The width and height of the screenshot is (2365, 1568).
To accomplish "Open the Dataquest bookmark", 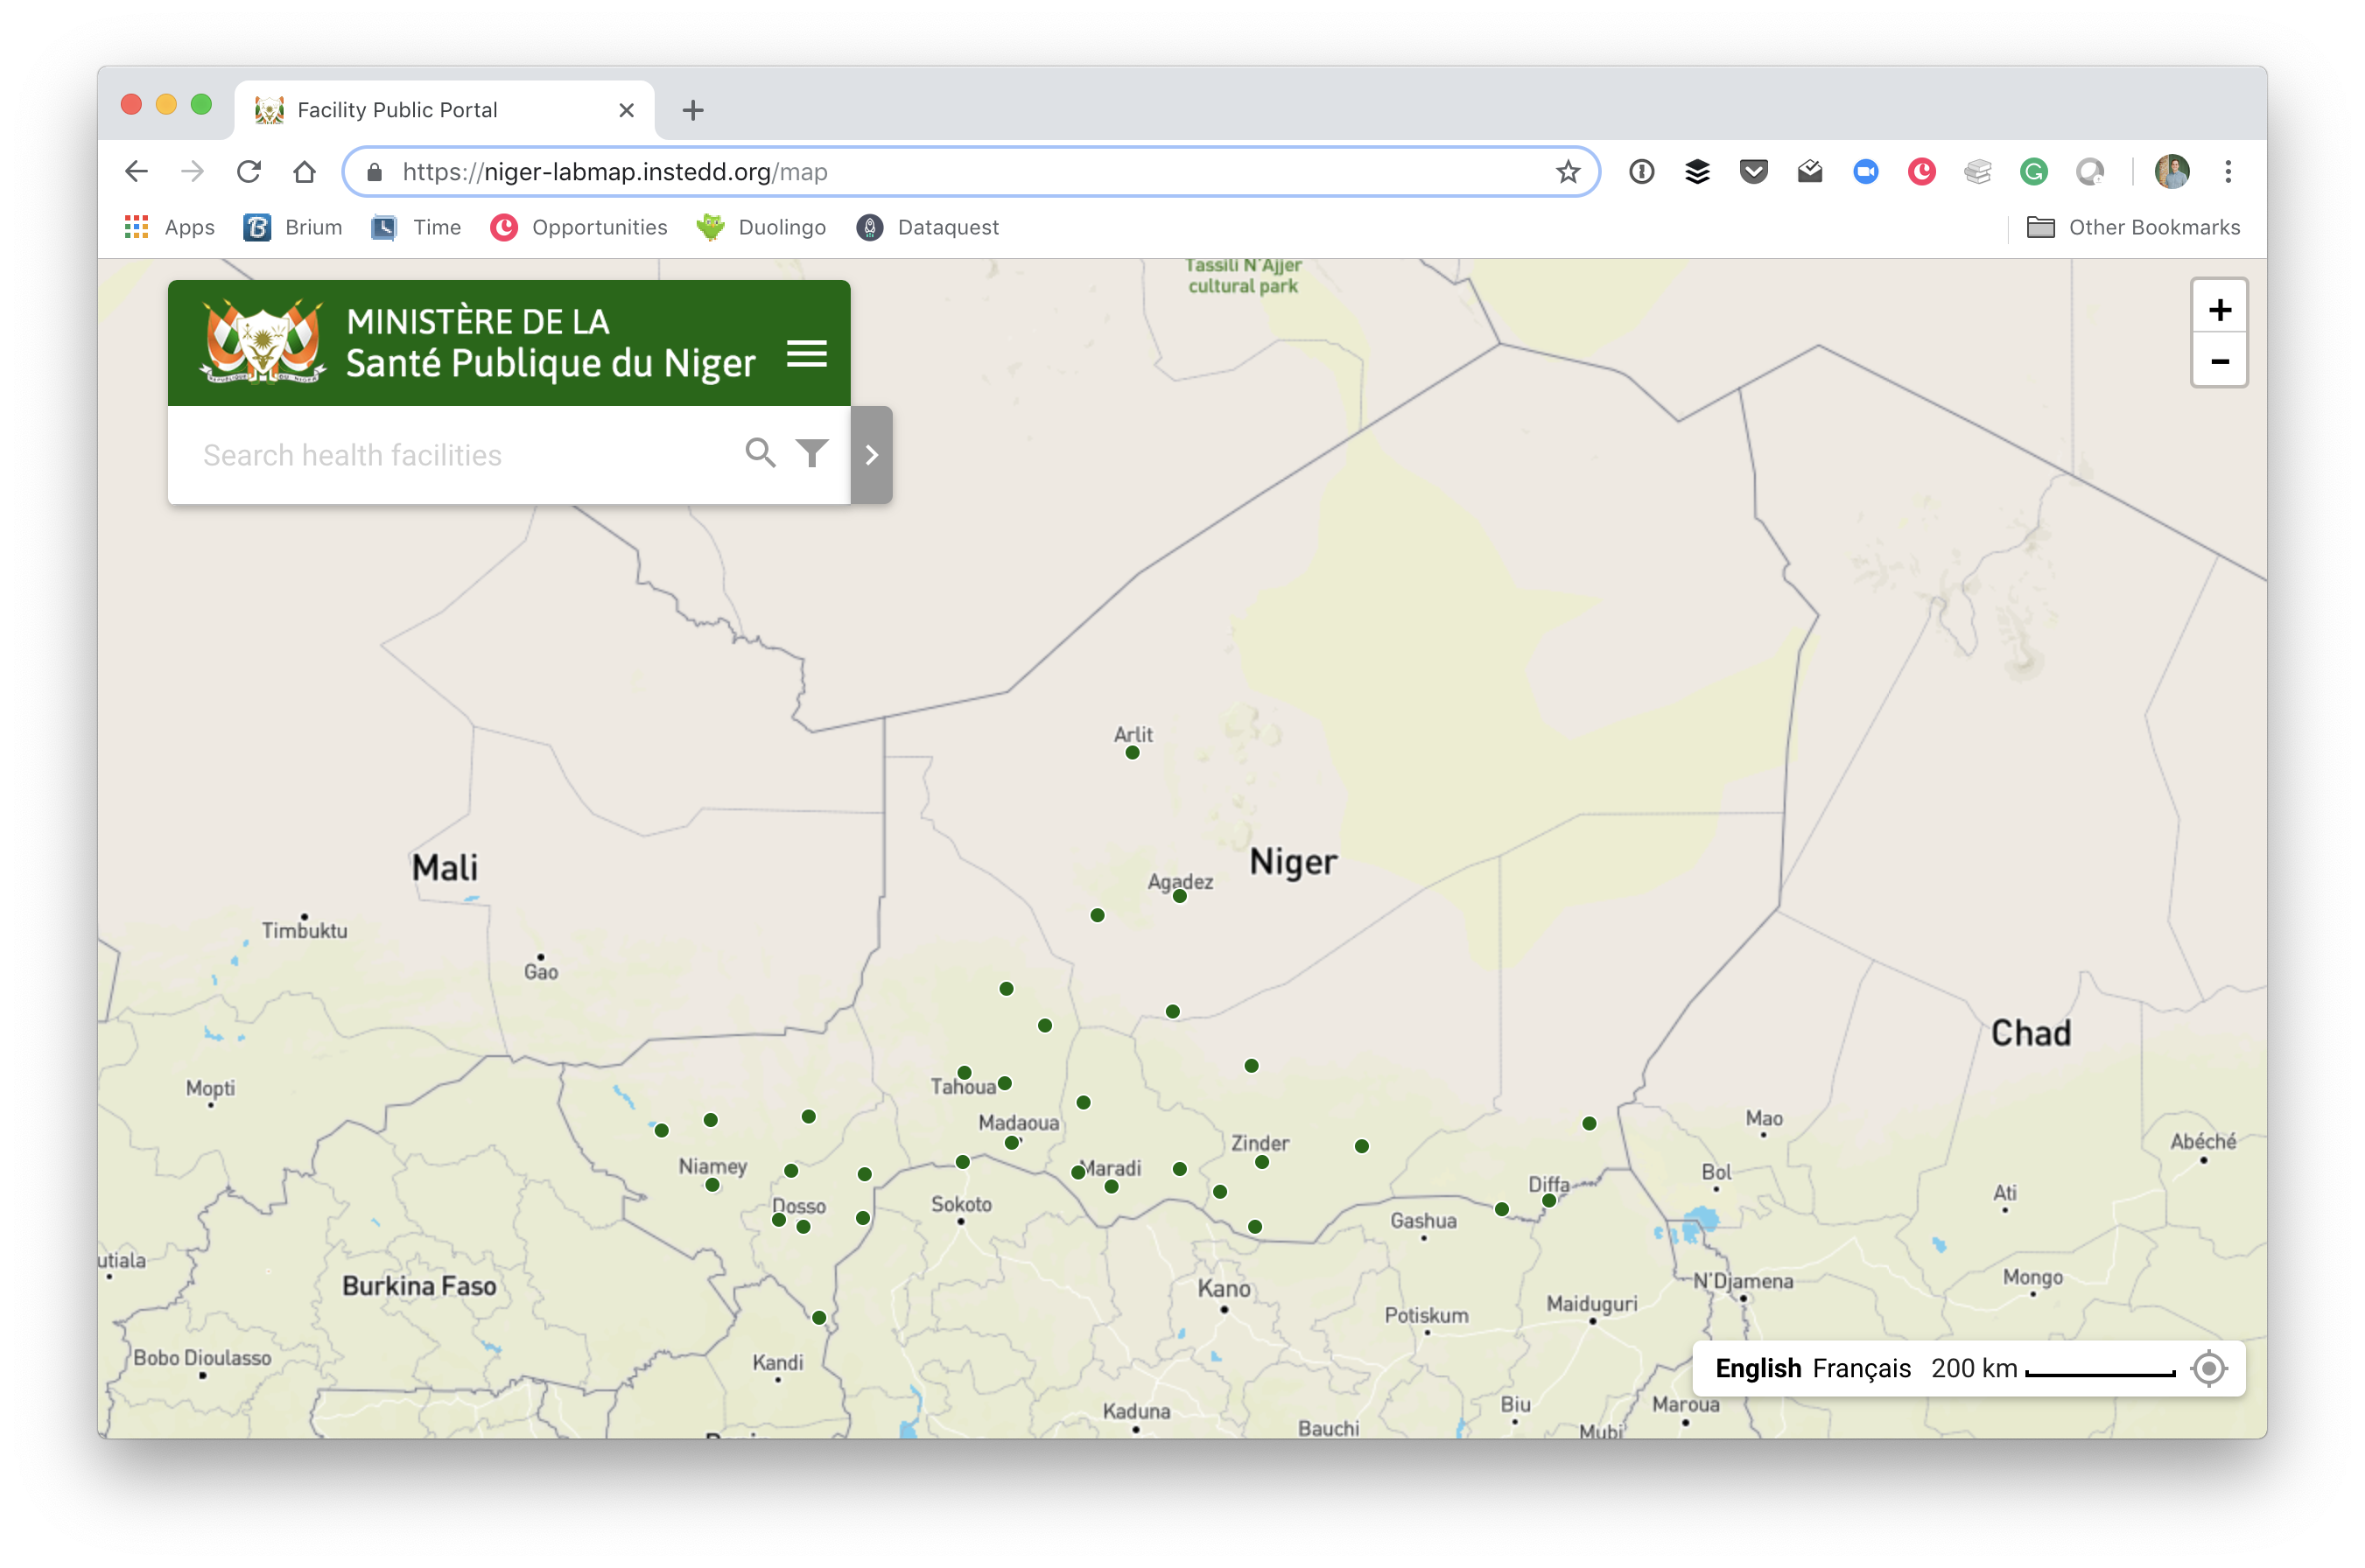I will click(x=927, y=227).
